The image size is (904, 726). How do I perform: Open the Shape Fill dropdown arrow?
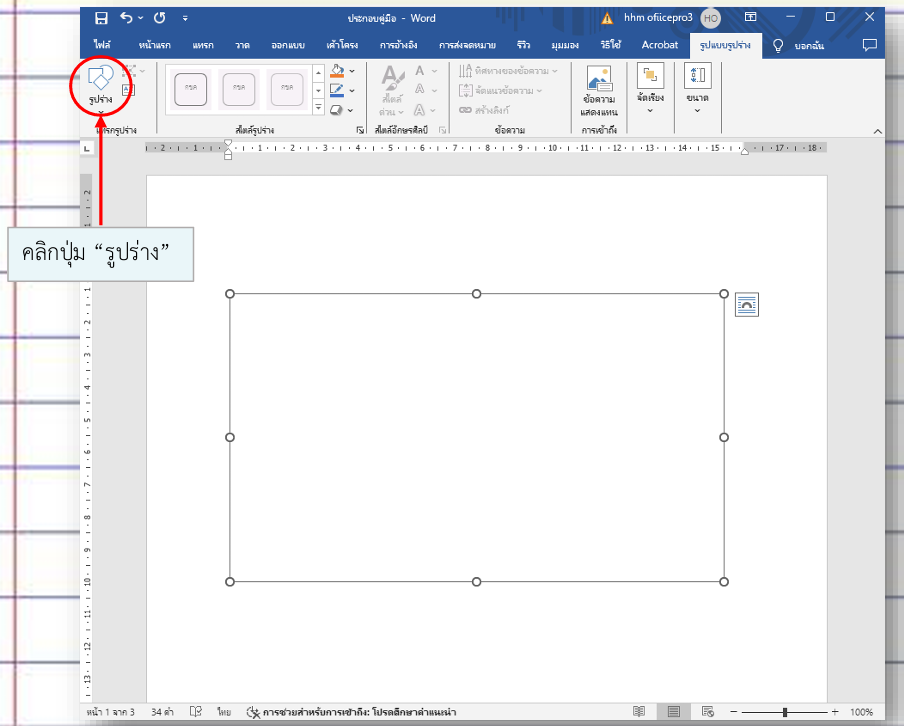(x=352, y=72)
